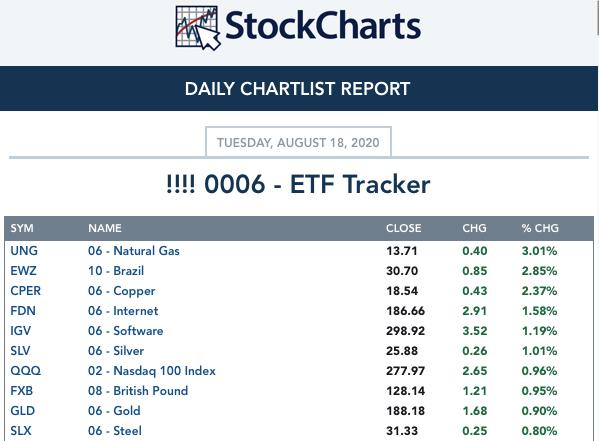Click the SYM column header
This screenshot has width=599, height=441.
point(22,228)
